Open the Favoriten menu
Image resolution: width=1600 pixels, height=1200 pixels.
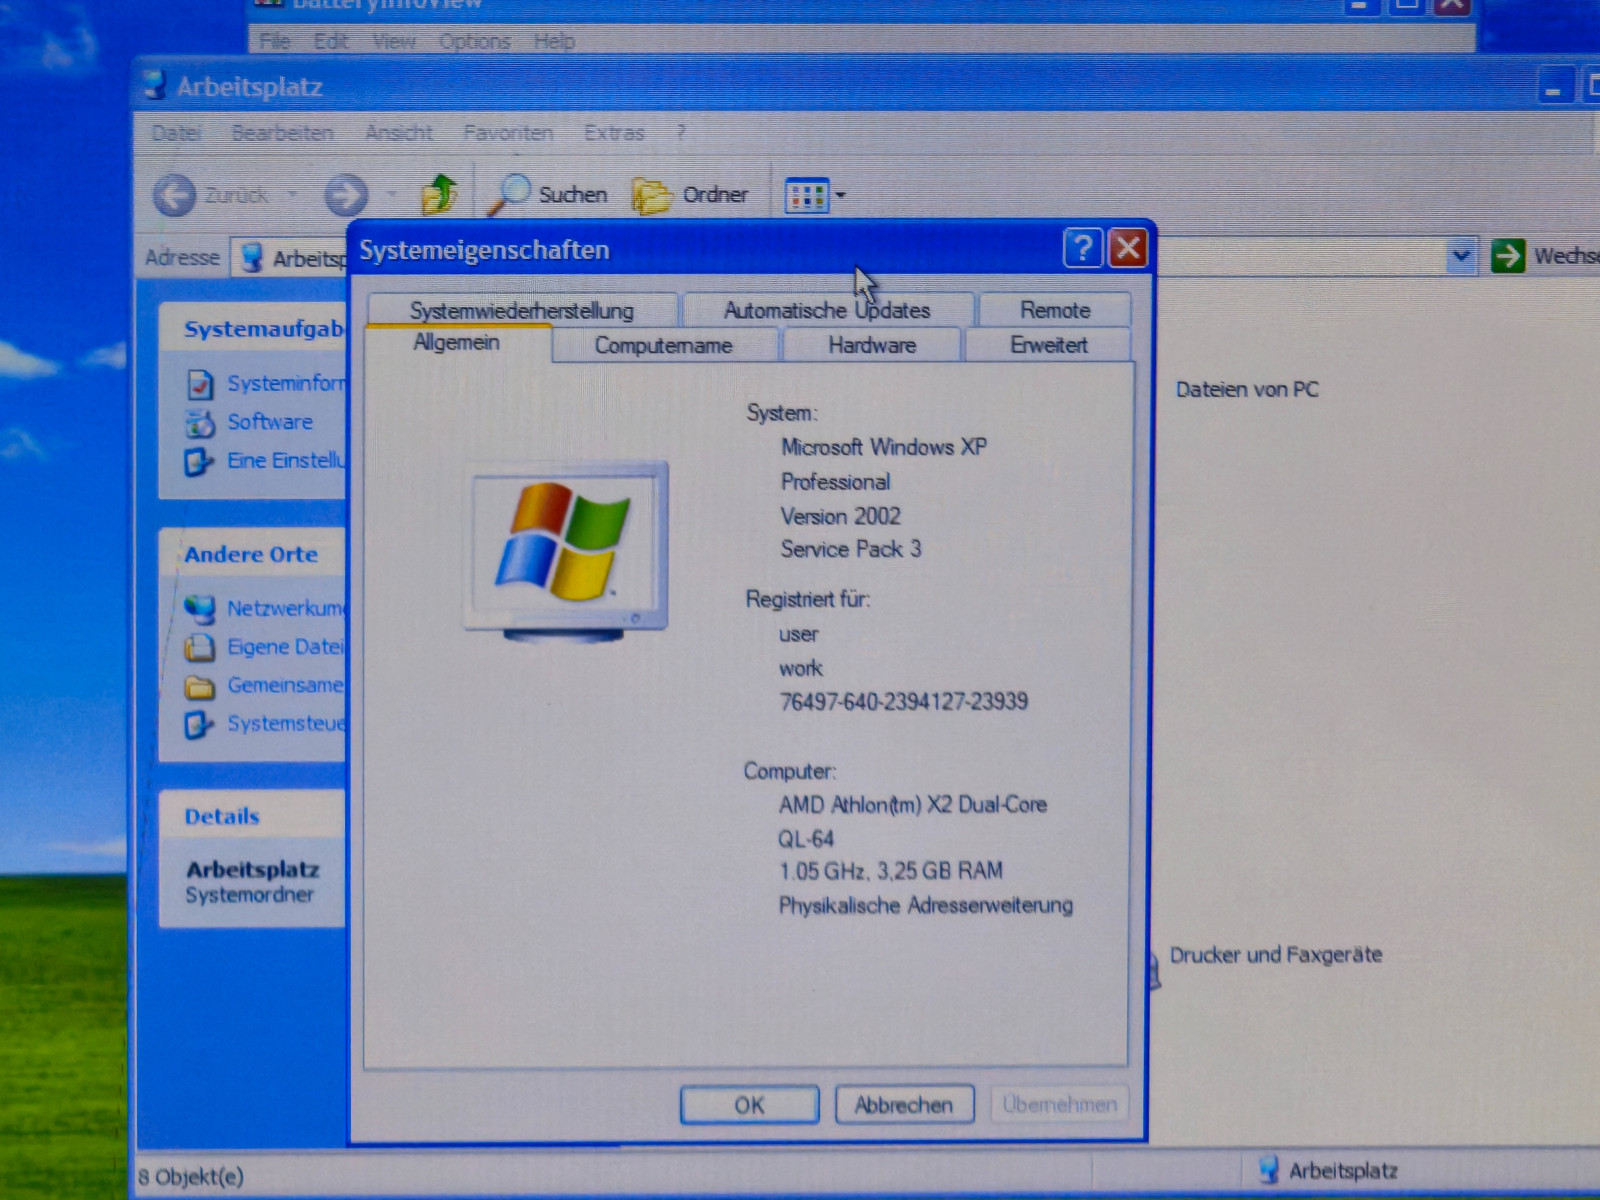coord(507,133)
